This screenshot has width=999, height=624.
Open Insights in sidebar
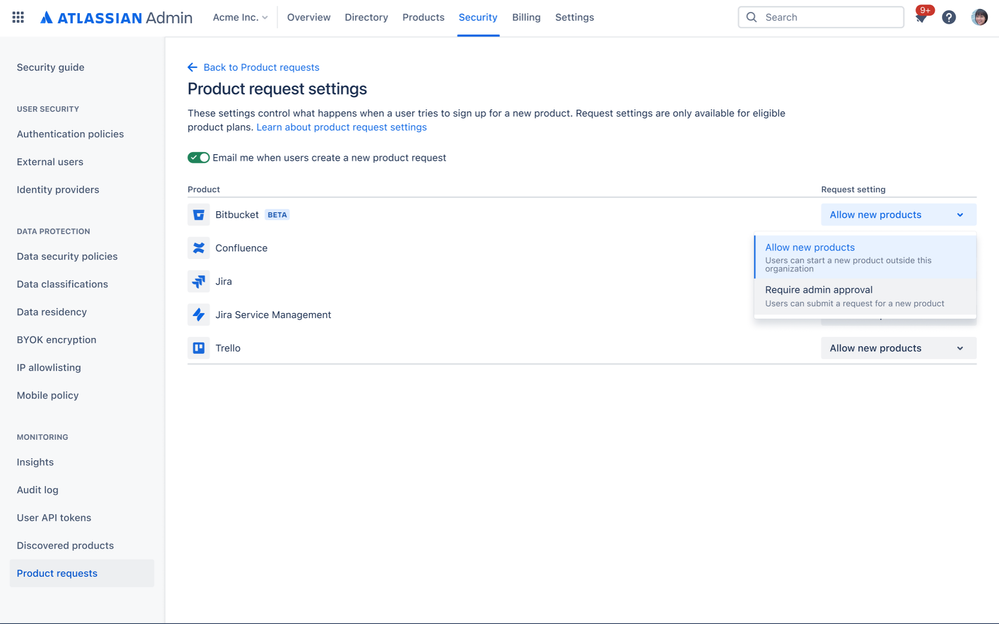[x=35, y=462]
